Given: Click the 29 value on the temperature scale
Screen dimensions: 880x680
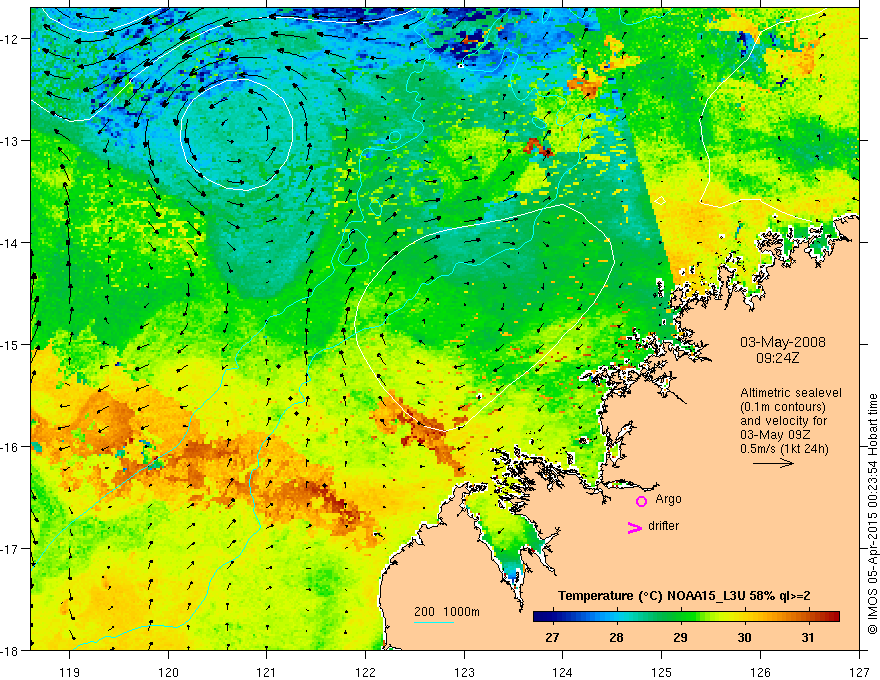Looking at the screenshot, I should [x=680, y=637].
